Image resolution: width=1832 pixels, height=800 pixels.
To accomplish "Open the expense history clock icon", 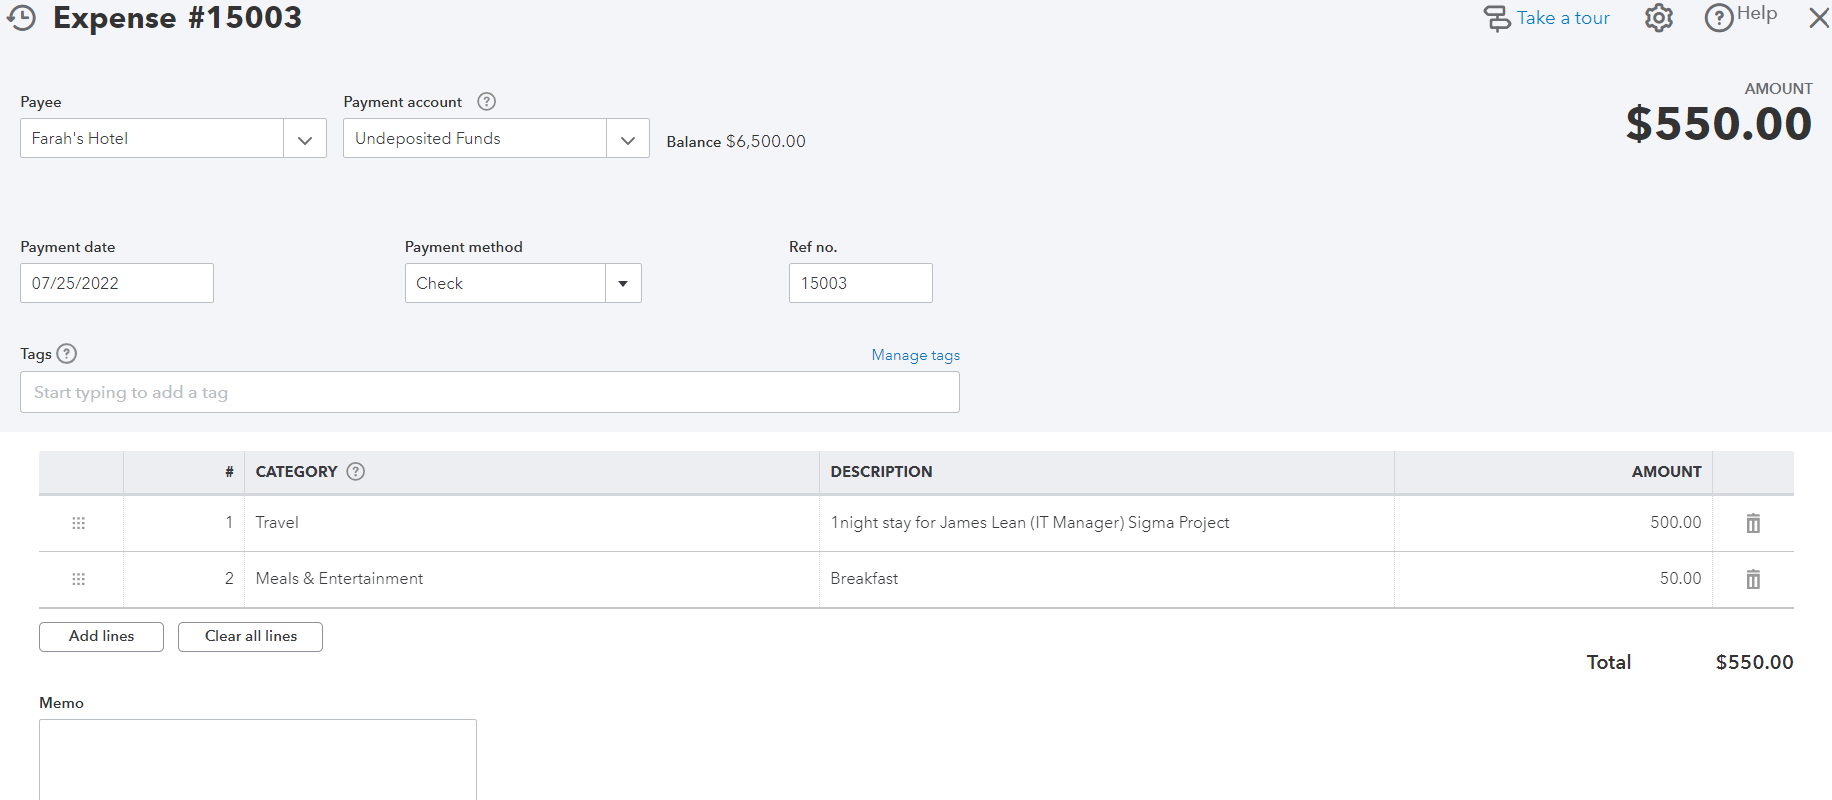I will [x=21, y=18].
